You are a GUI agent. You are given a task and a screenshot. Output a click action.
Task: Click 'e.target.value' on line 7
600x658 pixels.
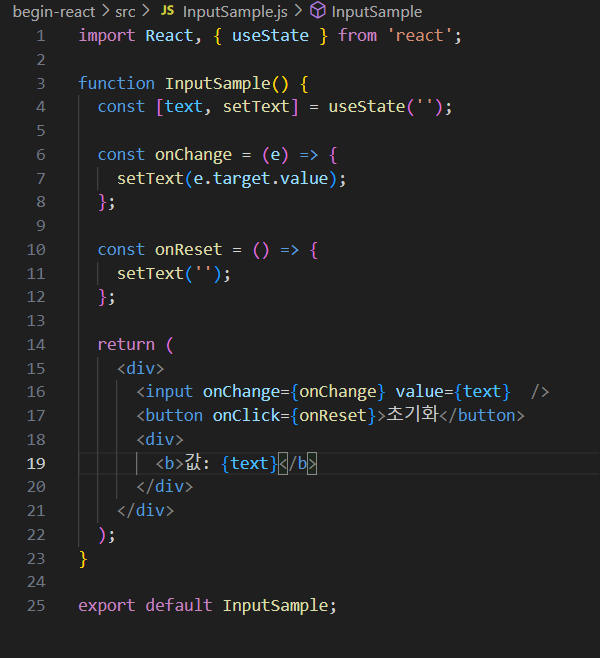click(261, 179)
